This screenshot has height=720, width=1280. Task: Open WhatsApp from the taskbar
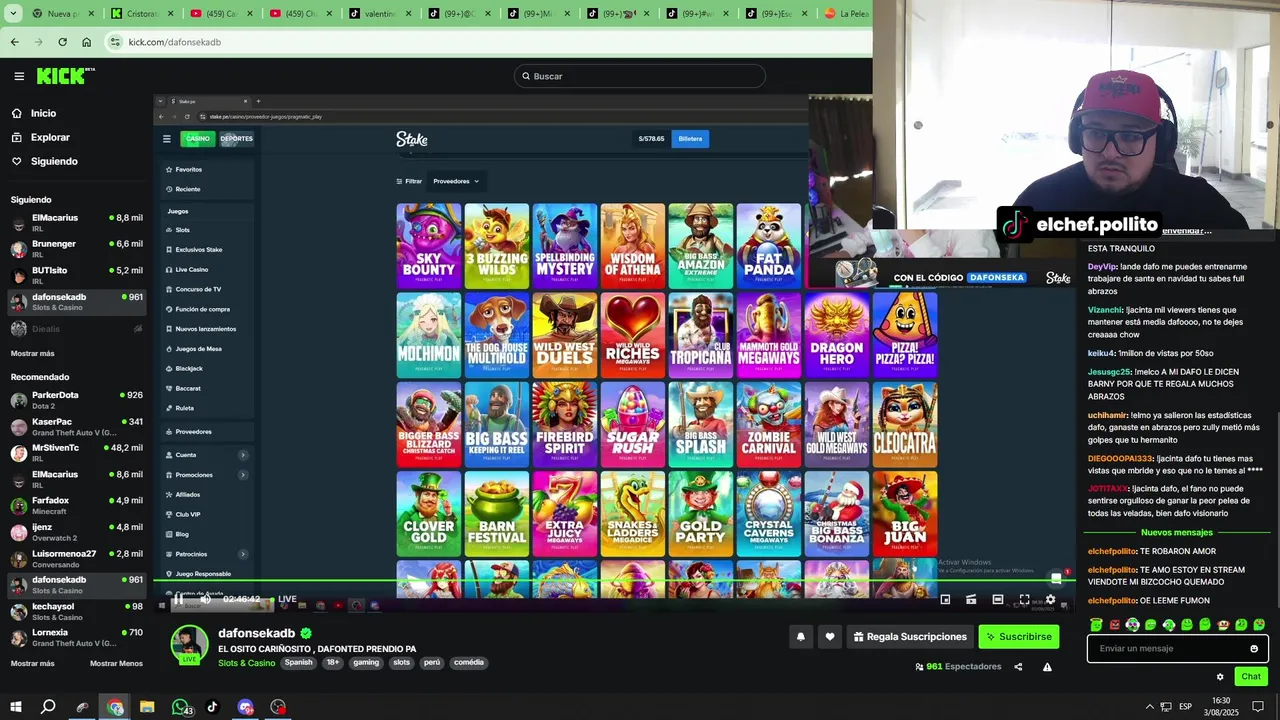pyautogui.click(x=180, y=707)
